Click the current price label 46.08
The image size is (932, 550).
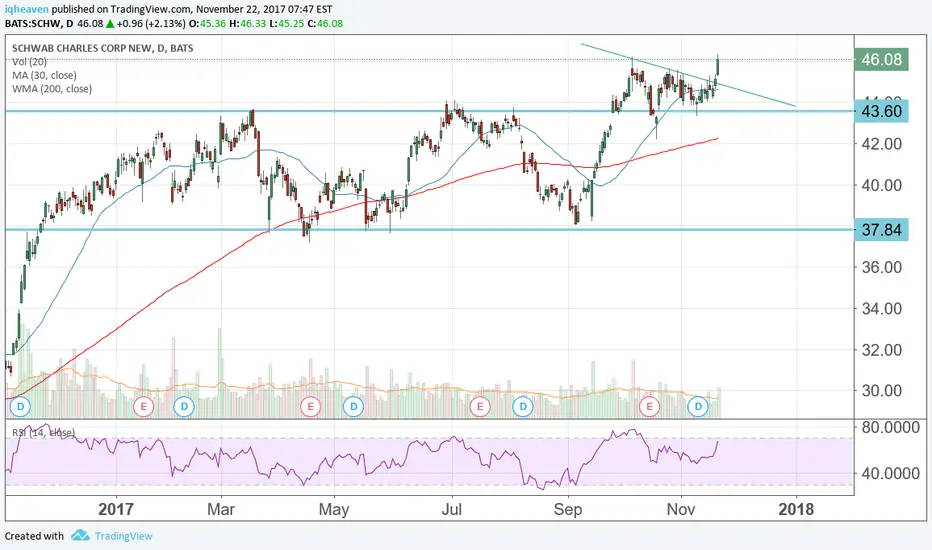click(881, 59)
